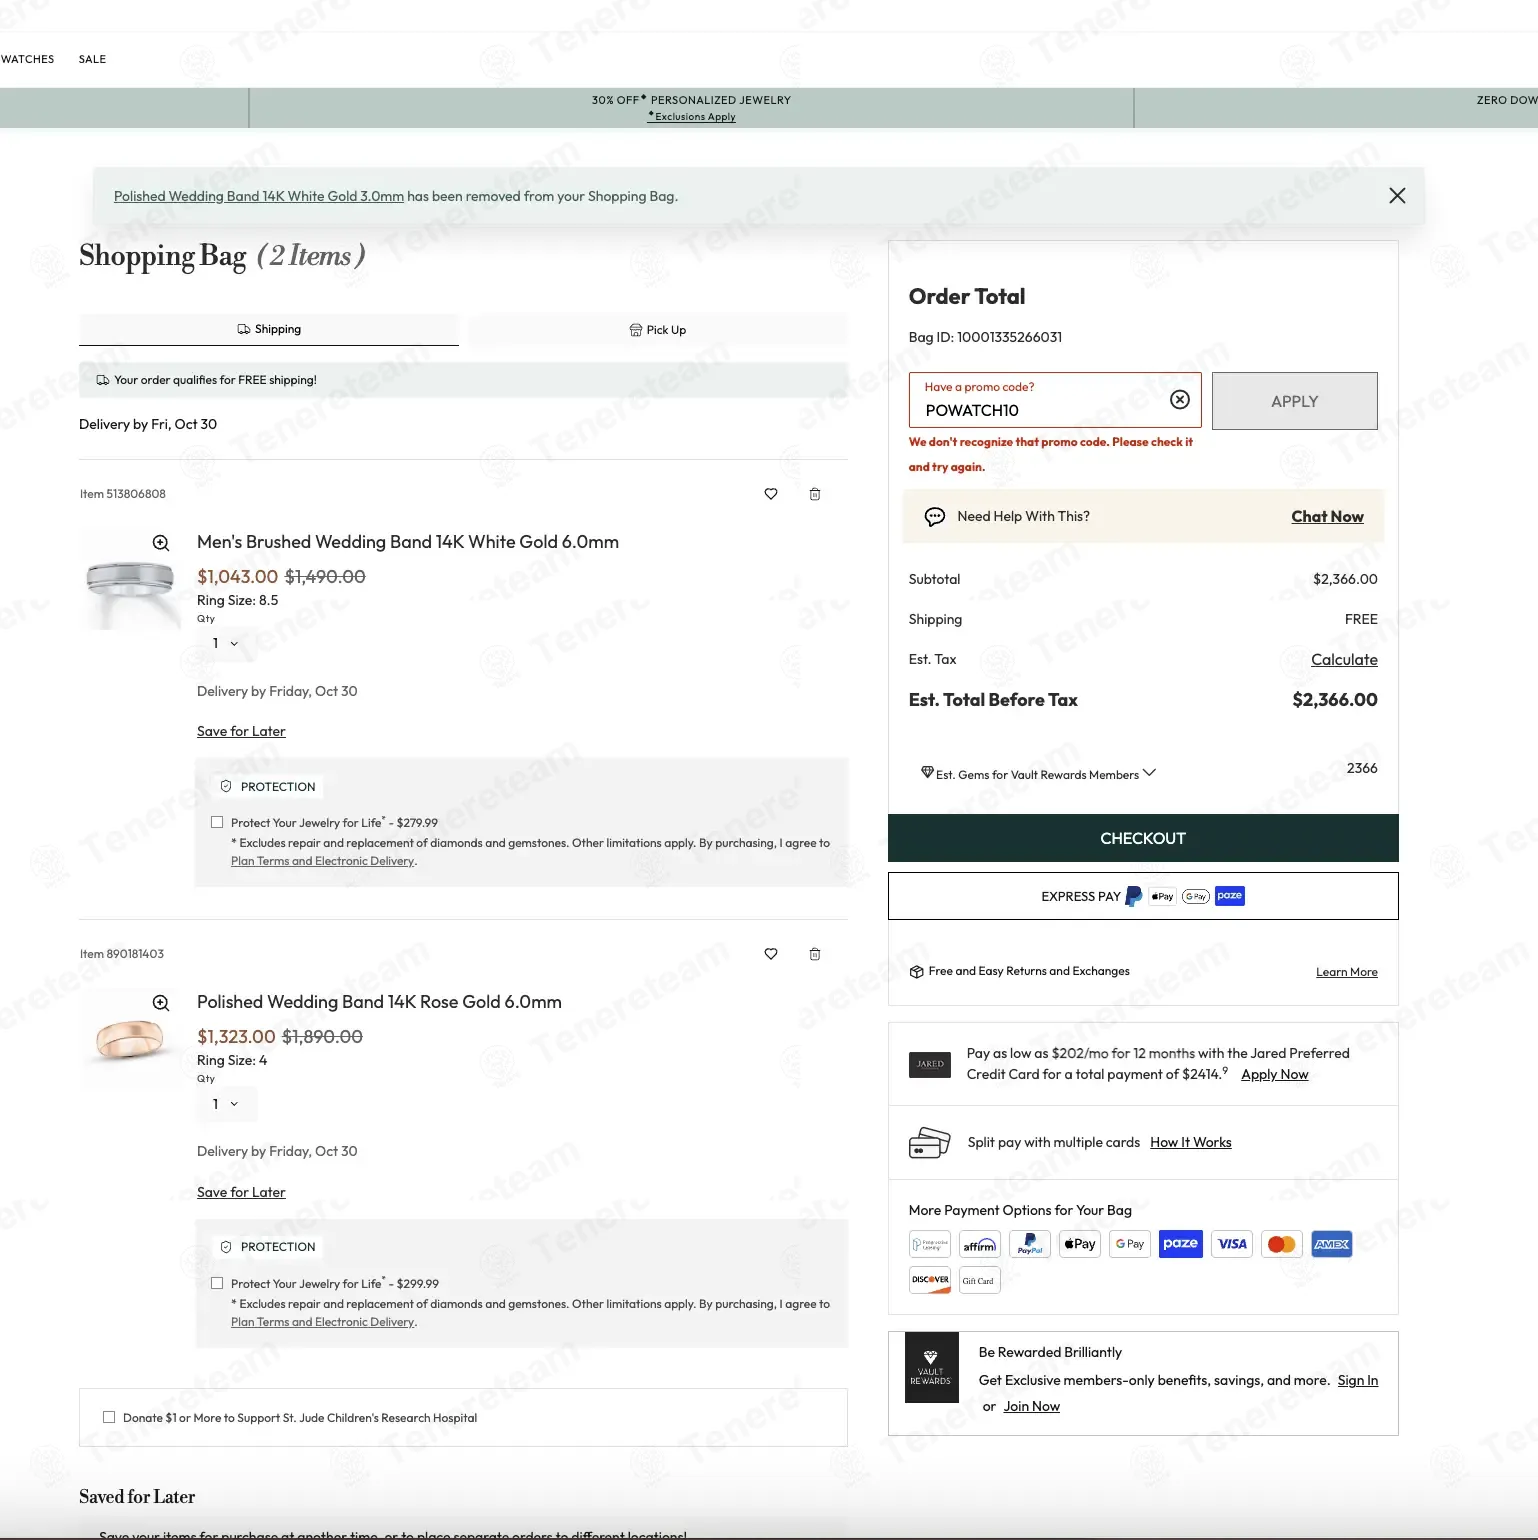Click the Vault Rewards logo
Screen dimensions: 1538x1540
pyautogui.click(x=931, y=1367)
